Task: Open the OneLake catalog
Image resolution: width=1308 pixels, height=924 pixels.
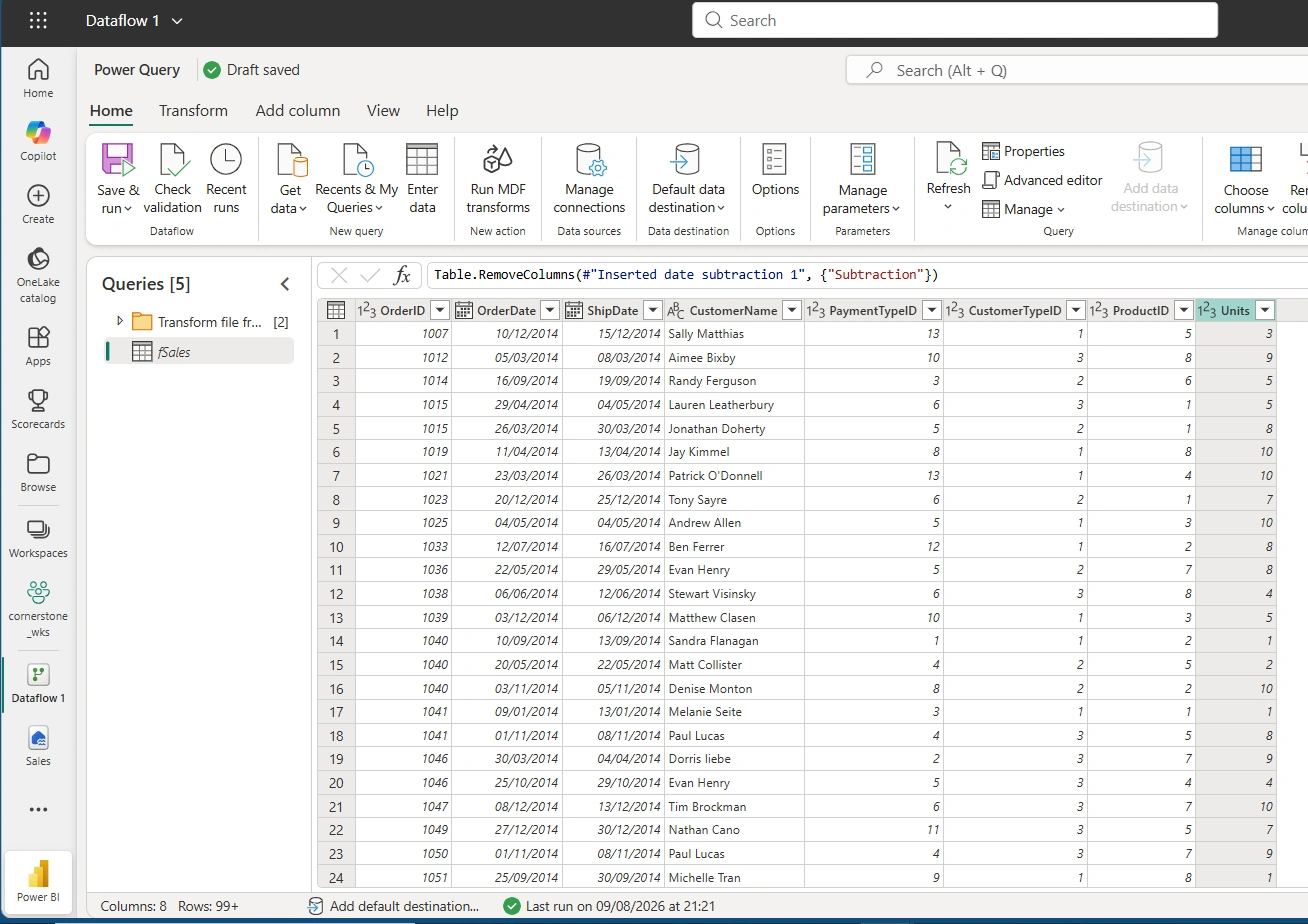Action: click(38, 274)
